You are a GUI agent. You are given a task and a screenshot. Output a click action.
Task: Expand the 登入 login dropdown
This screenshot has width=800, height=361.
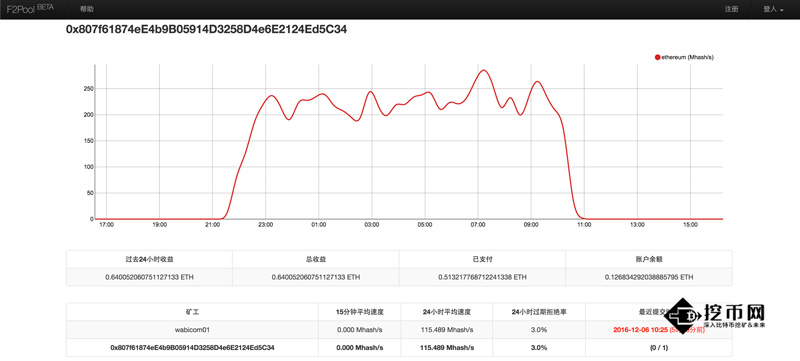[773, 9]
